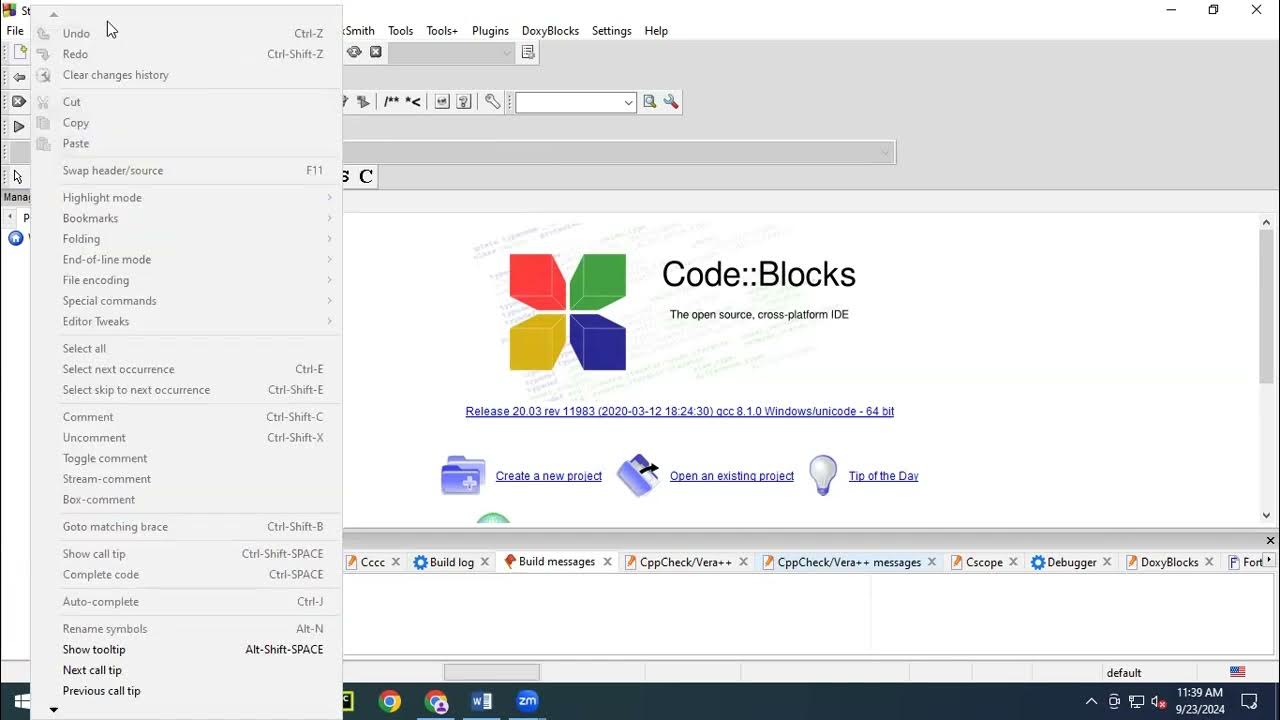Click the Create a new project folder icon
Screen dimensions: 1280x720
[463, 476]
